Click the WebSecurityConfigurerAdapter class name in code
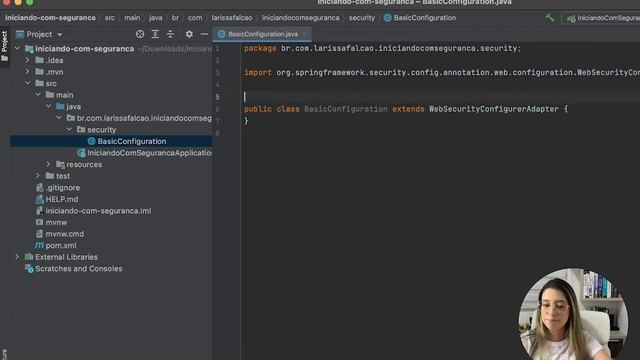The height and width of the screenshot is (360, 640). point(493,109)
